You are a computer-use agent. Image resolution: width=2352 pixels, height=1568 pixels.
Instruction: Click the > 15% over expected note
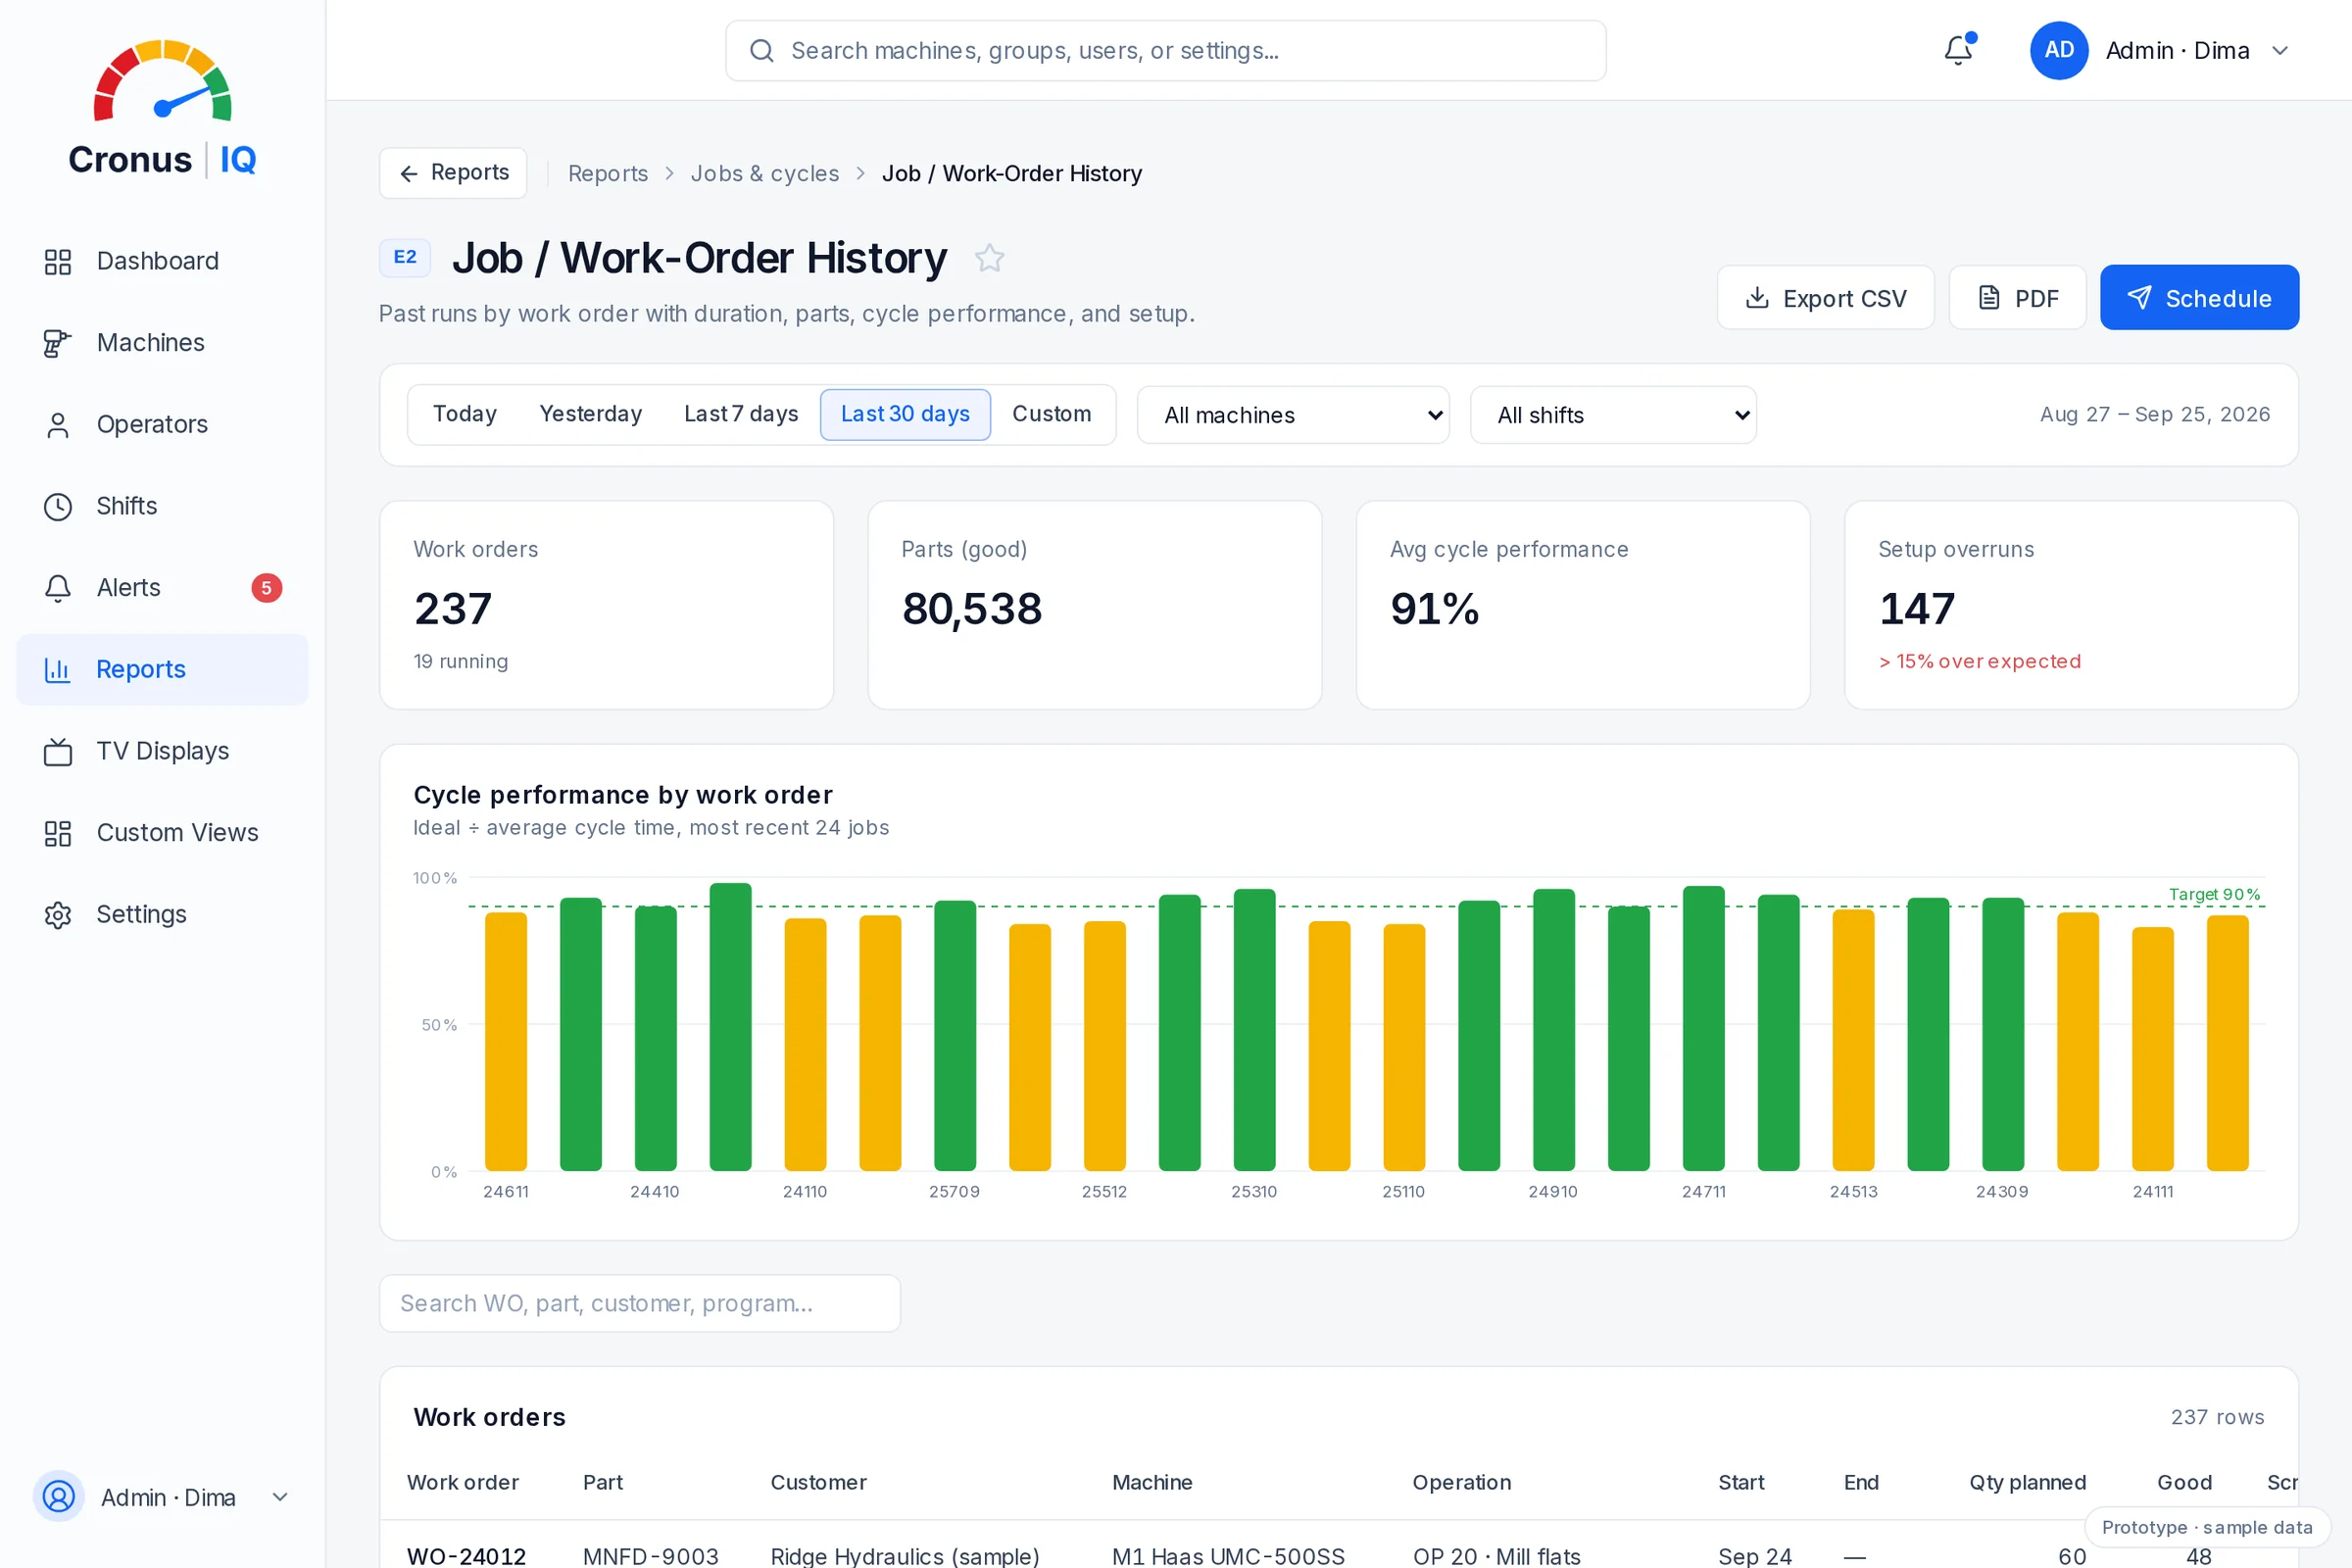pos(1980,661)
